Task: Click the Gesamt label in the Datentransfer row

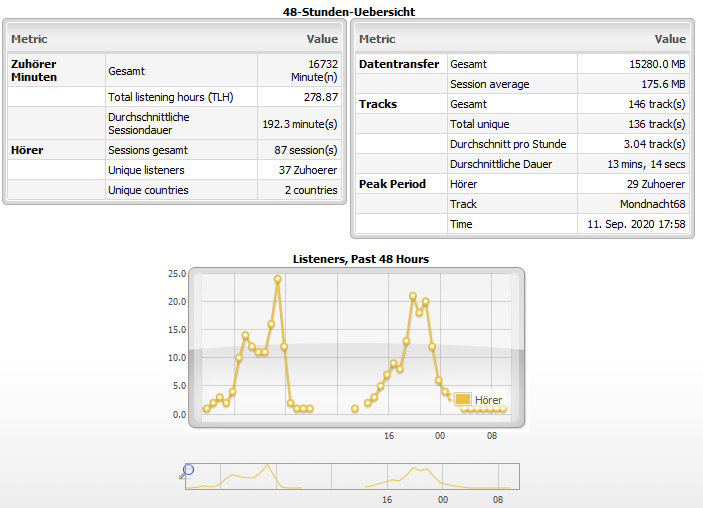Action: pyautogui.click(x=468, y=64)
